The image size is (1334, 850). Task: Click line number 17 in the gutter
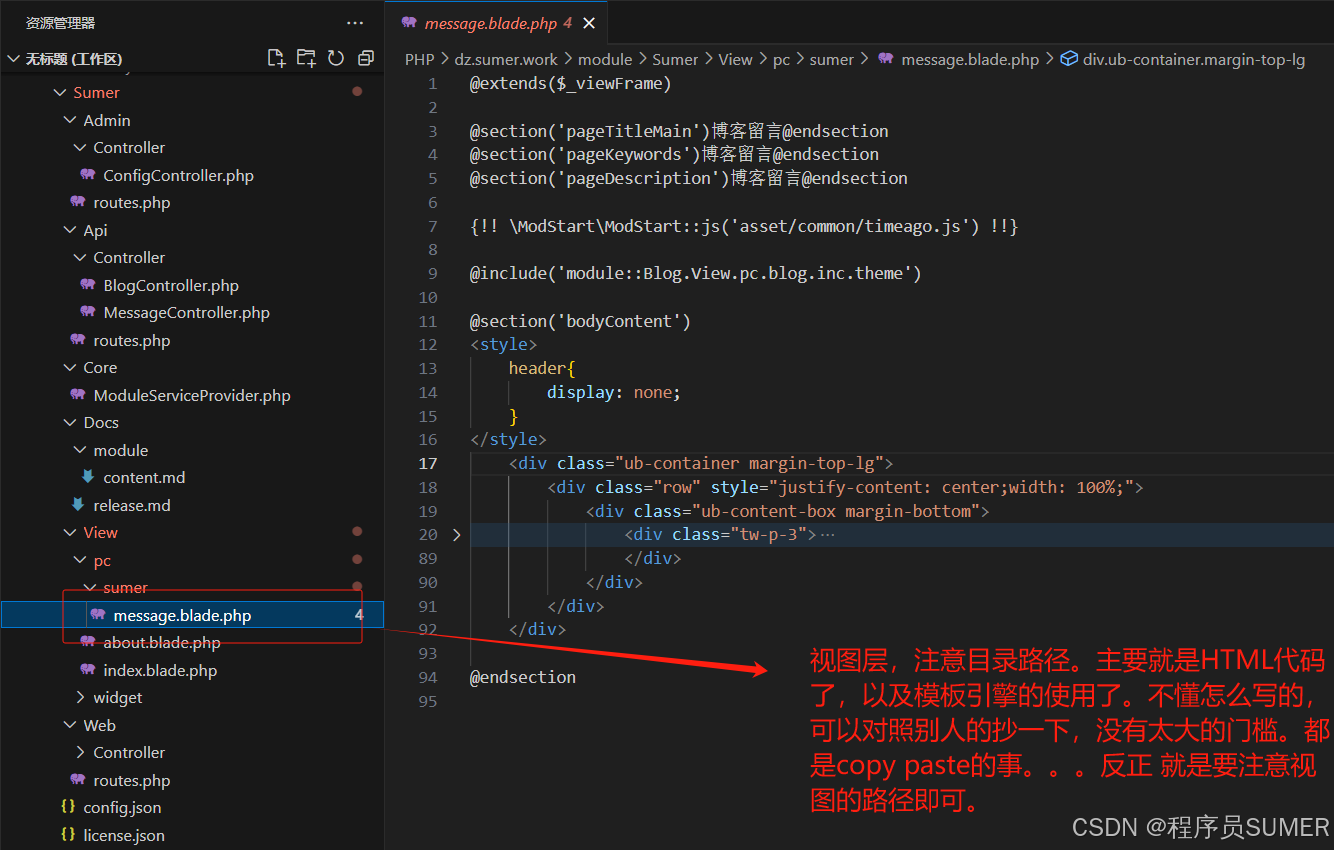click(428, 463)
